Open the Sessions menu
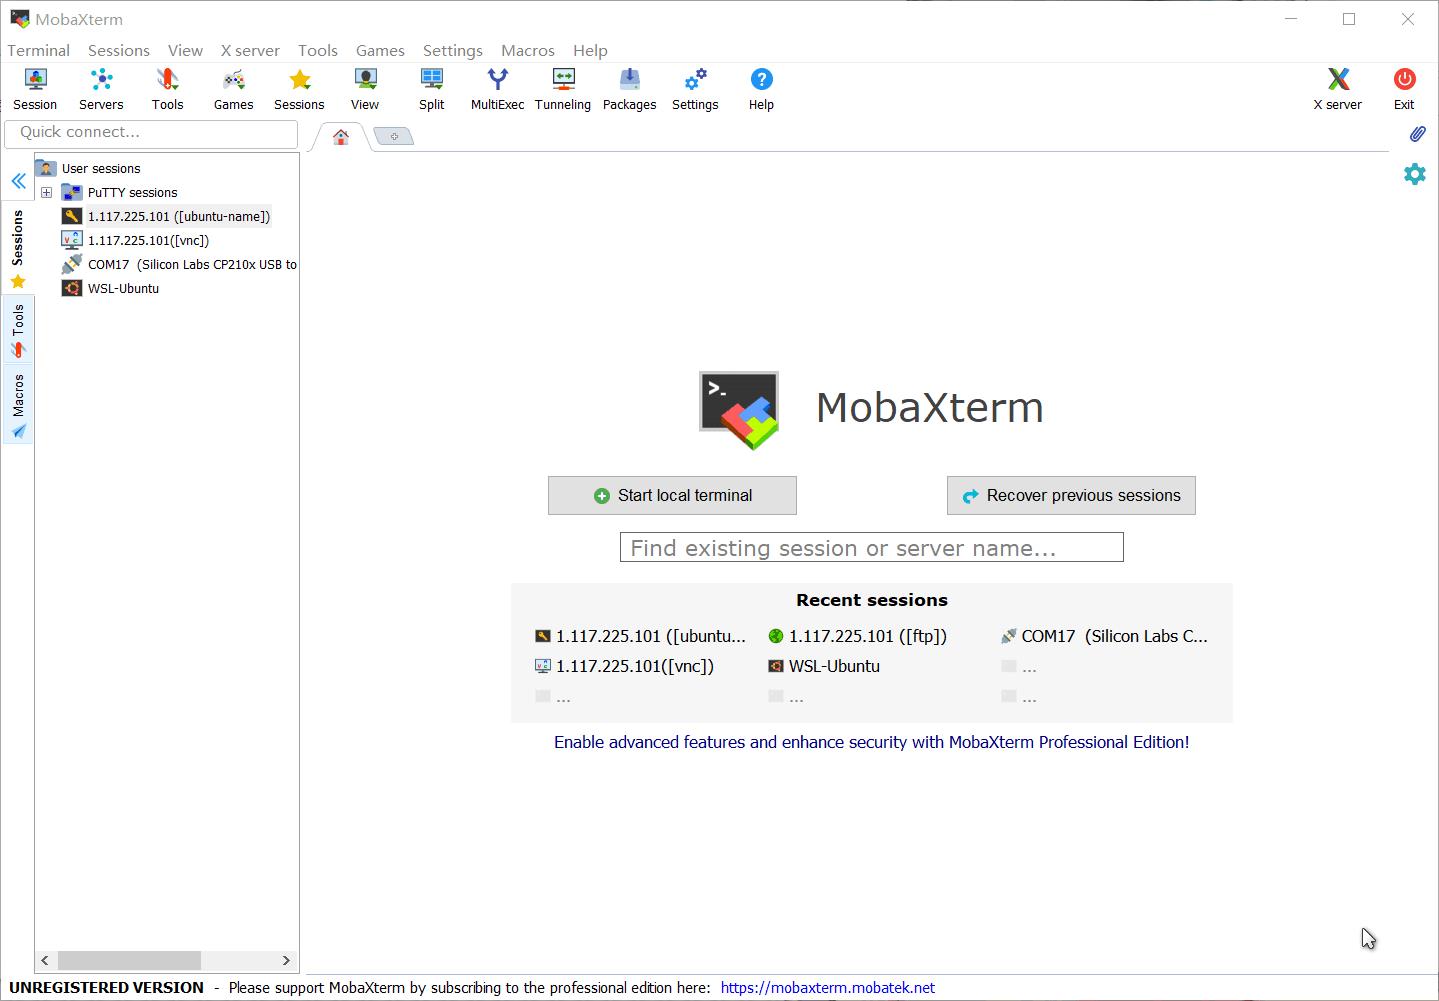 click(x=119, y=50)
